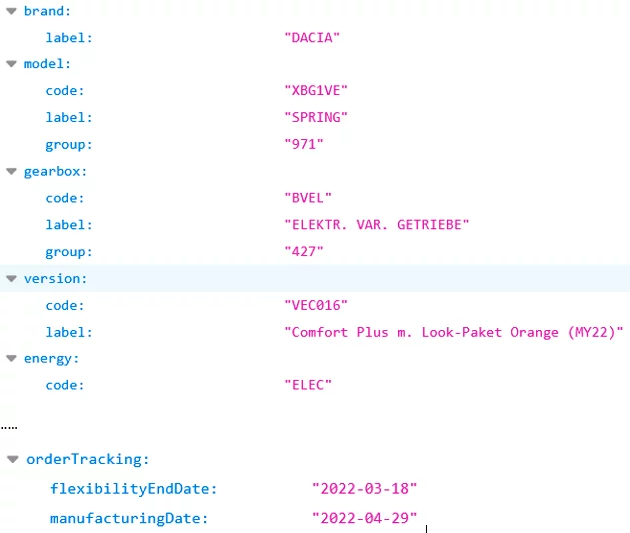Click the "427" group value
Image resolution: width=630 pixels, height=533 pixels.
304,251
